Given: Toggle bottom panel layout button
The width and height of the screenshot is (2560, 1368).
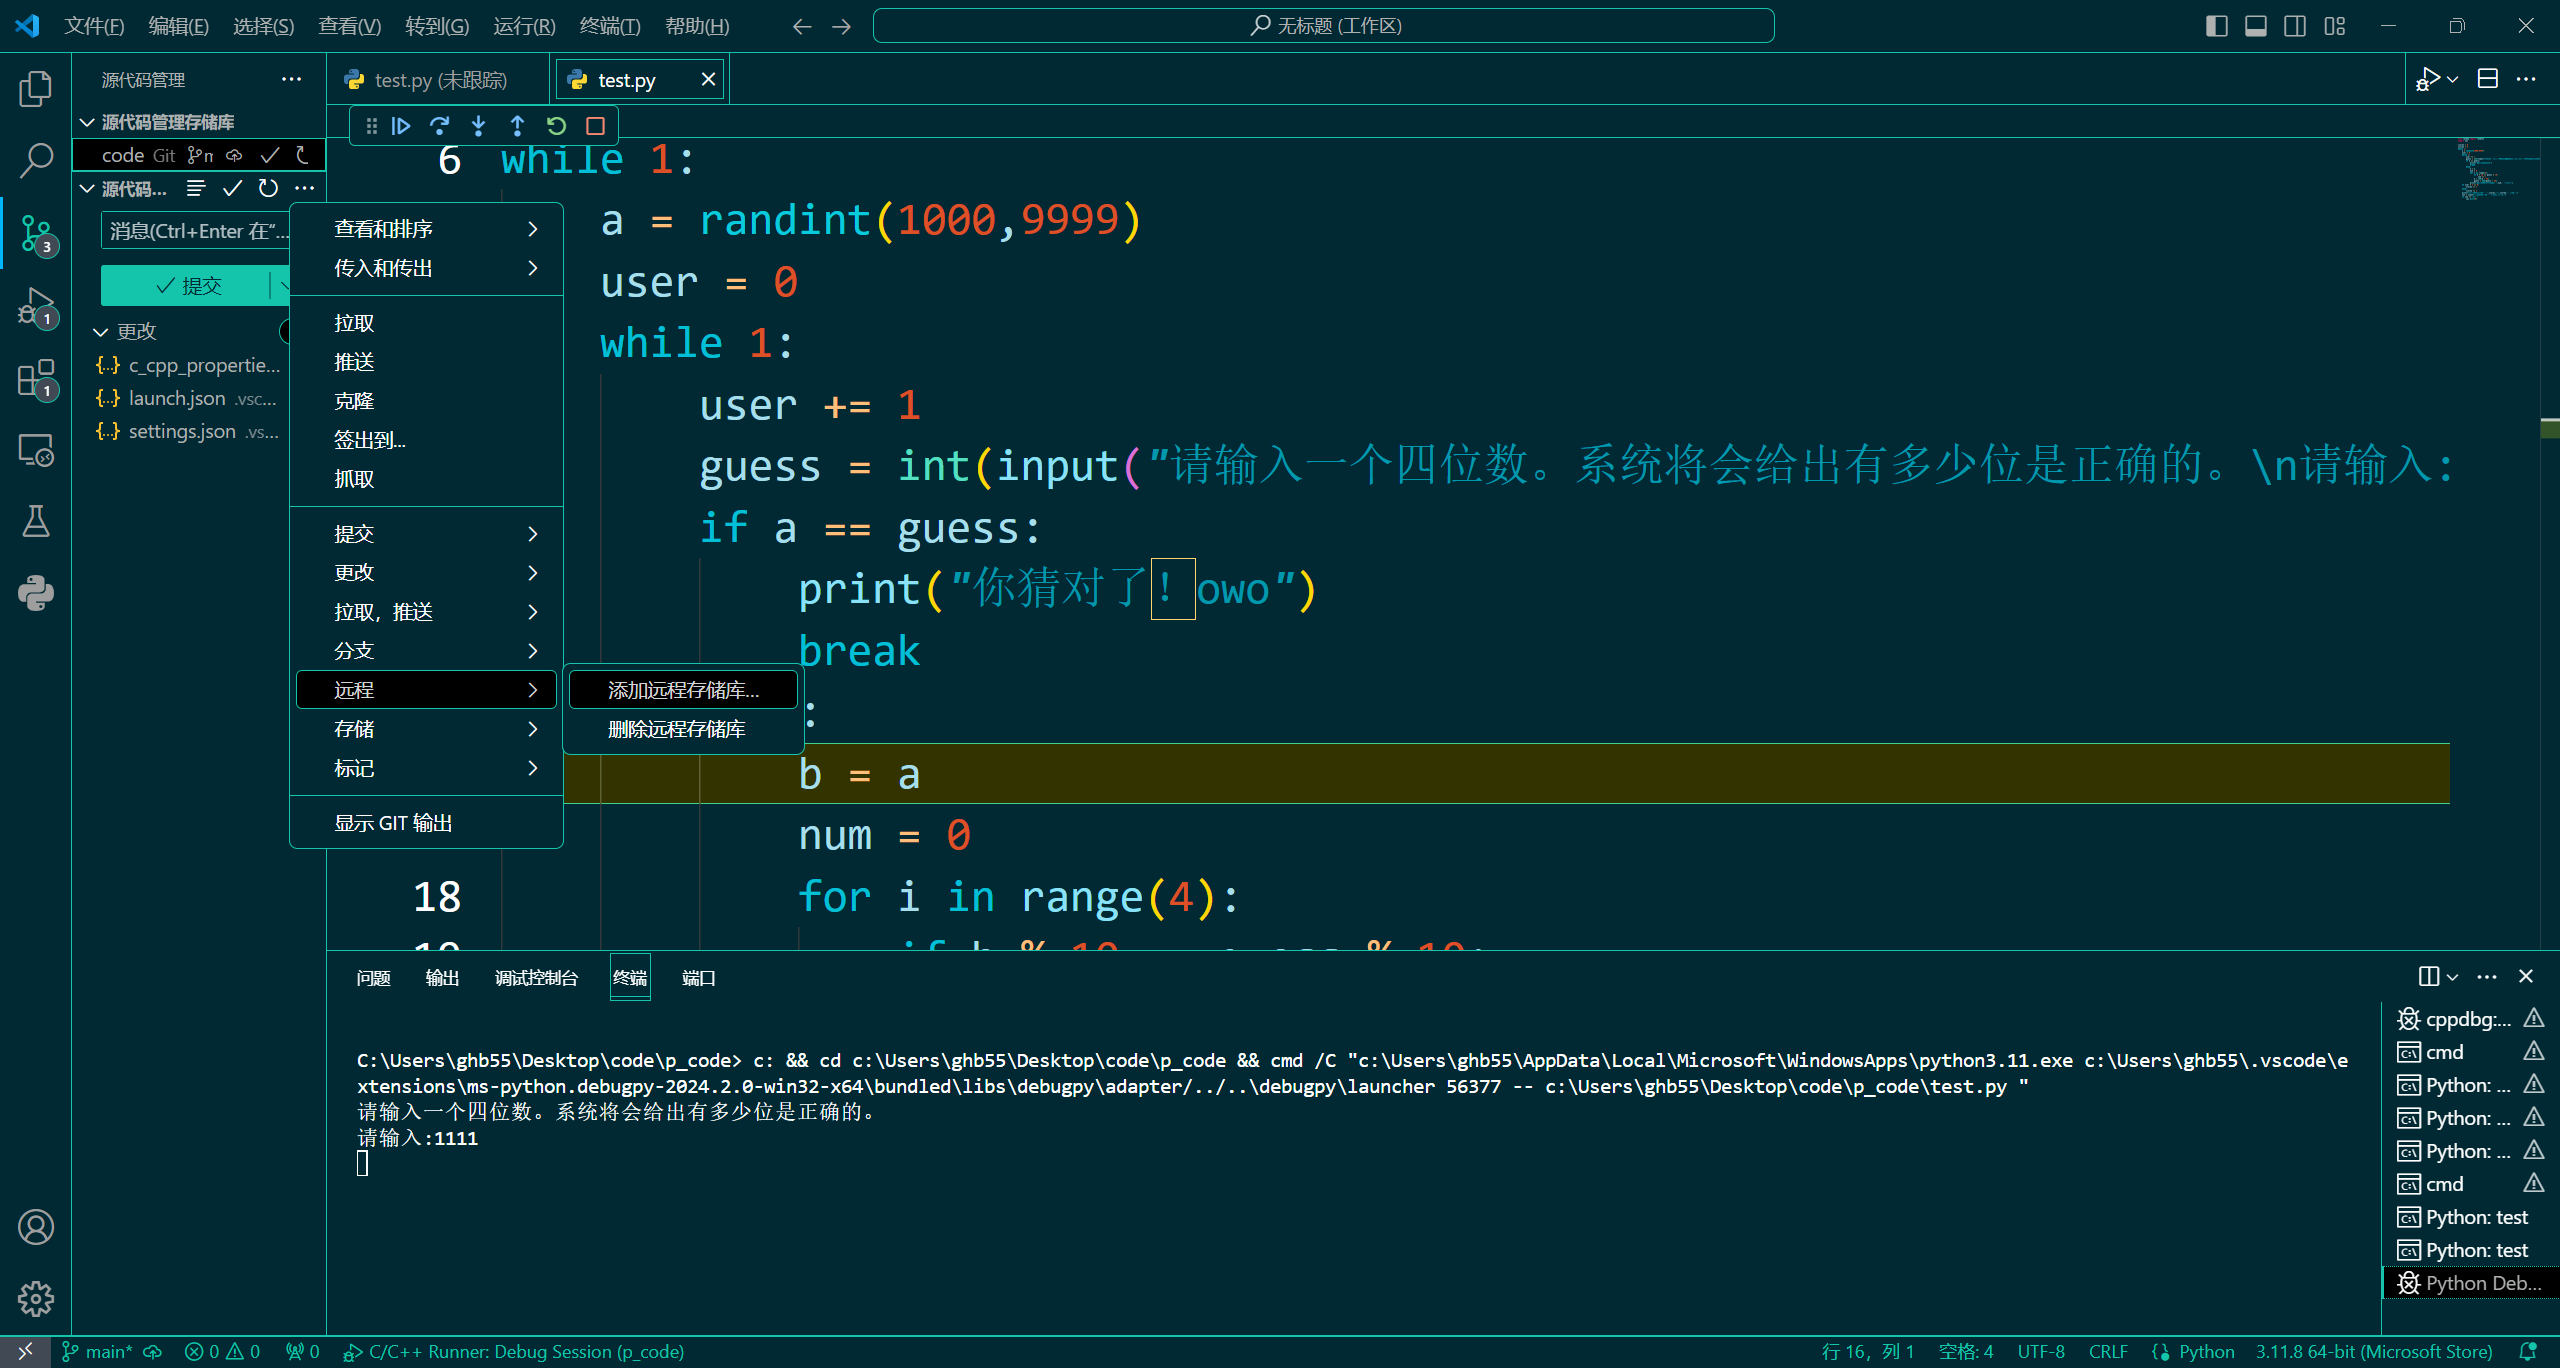Looking at the screenshot, I should pyautogui.click(x=2256, y=26).
